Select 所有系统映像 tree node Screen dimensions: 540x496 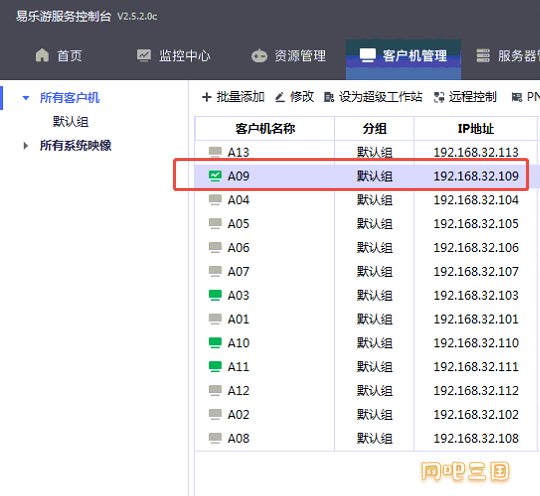tap(76, 146)
